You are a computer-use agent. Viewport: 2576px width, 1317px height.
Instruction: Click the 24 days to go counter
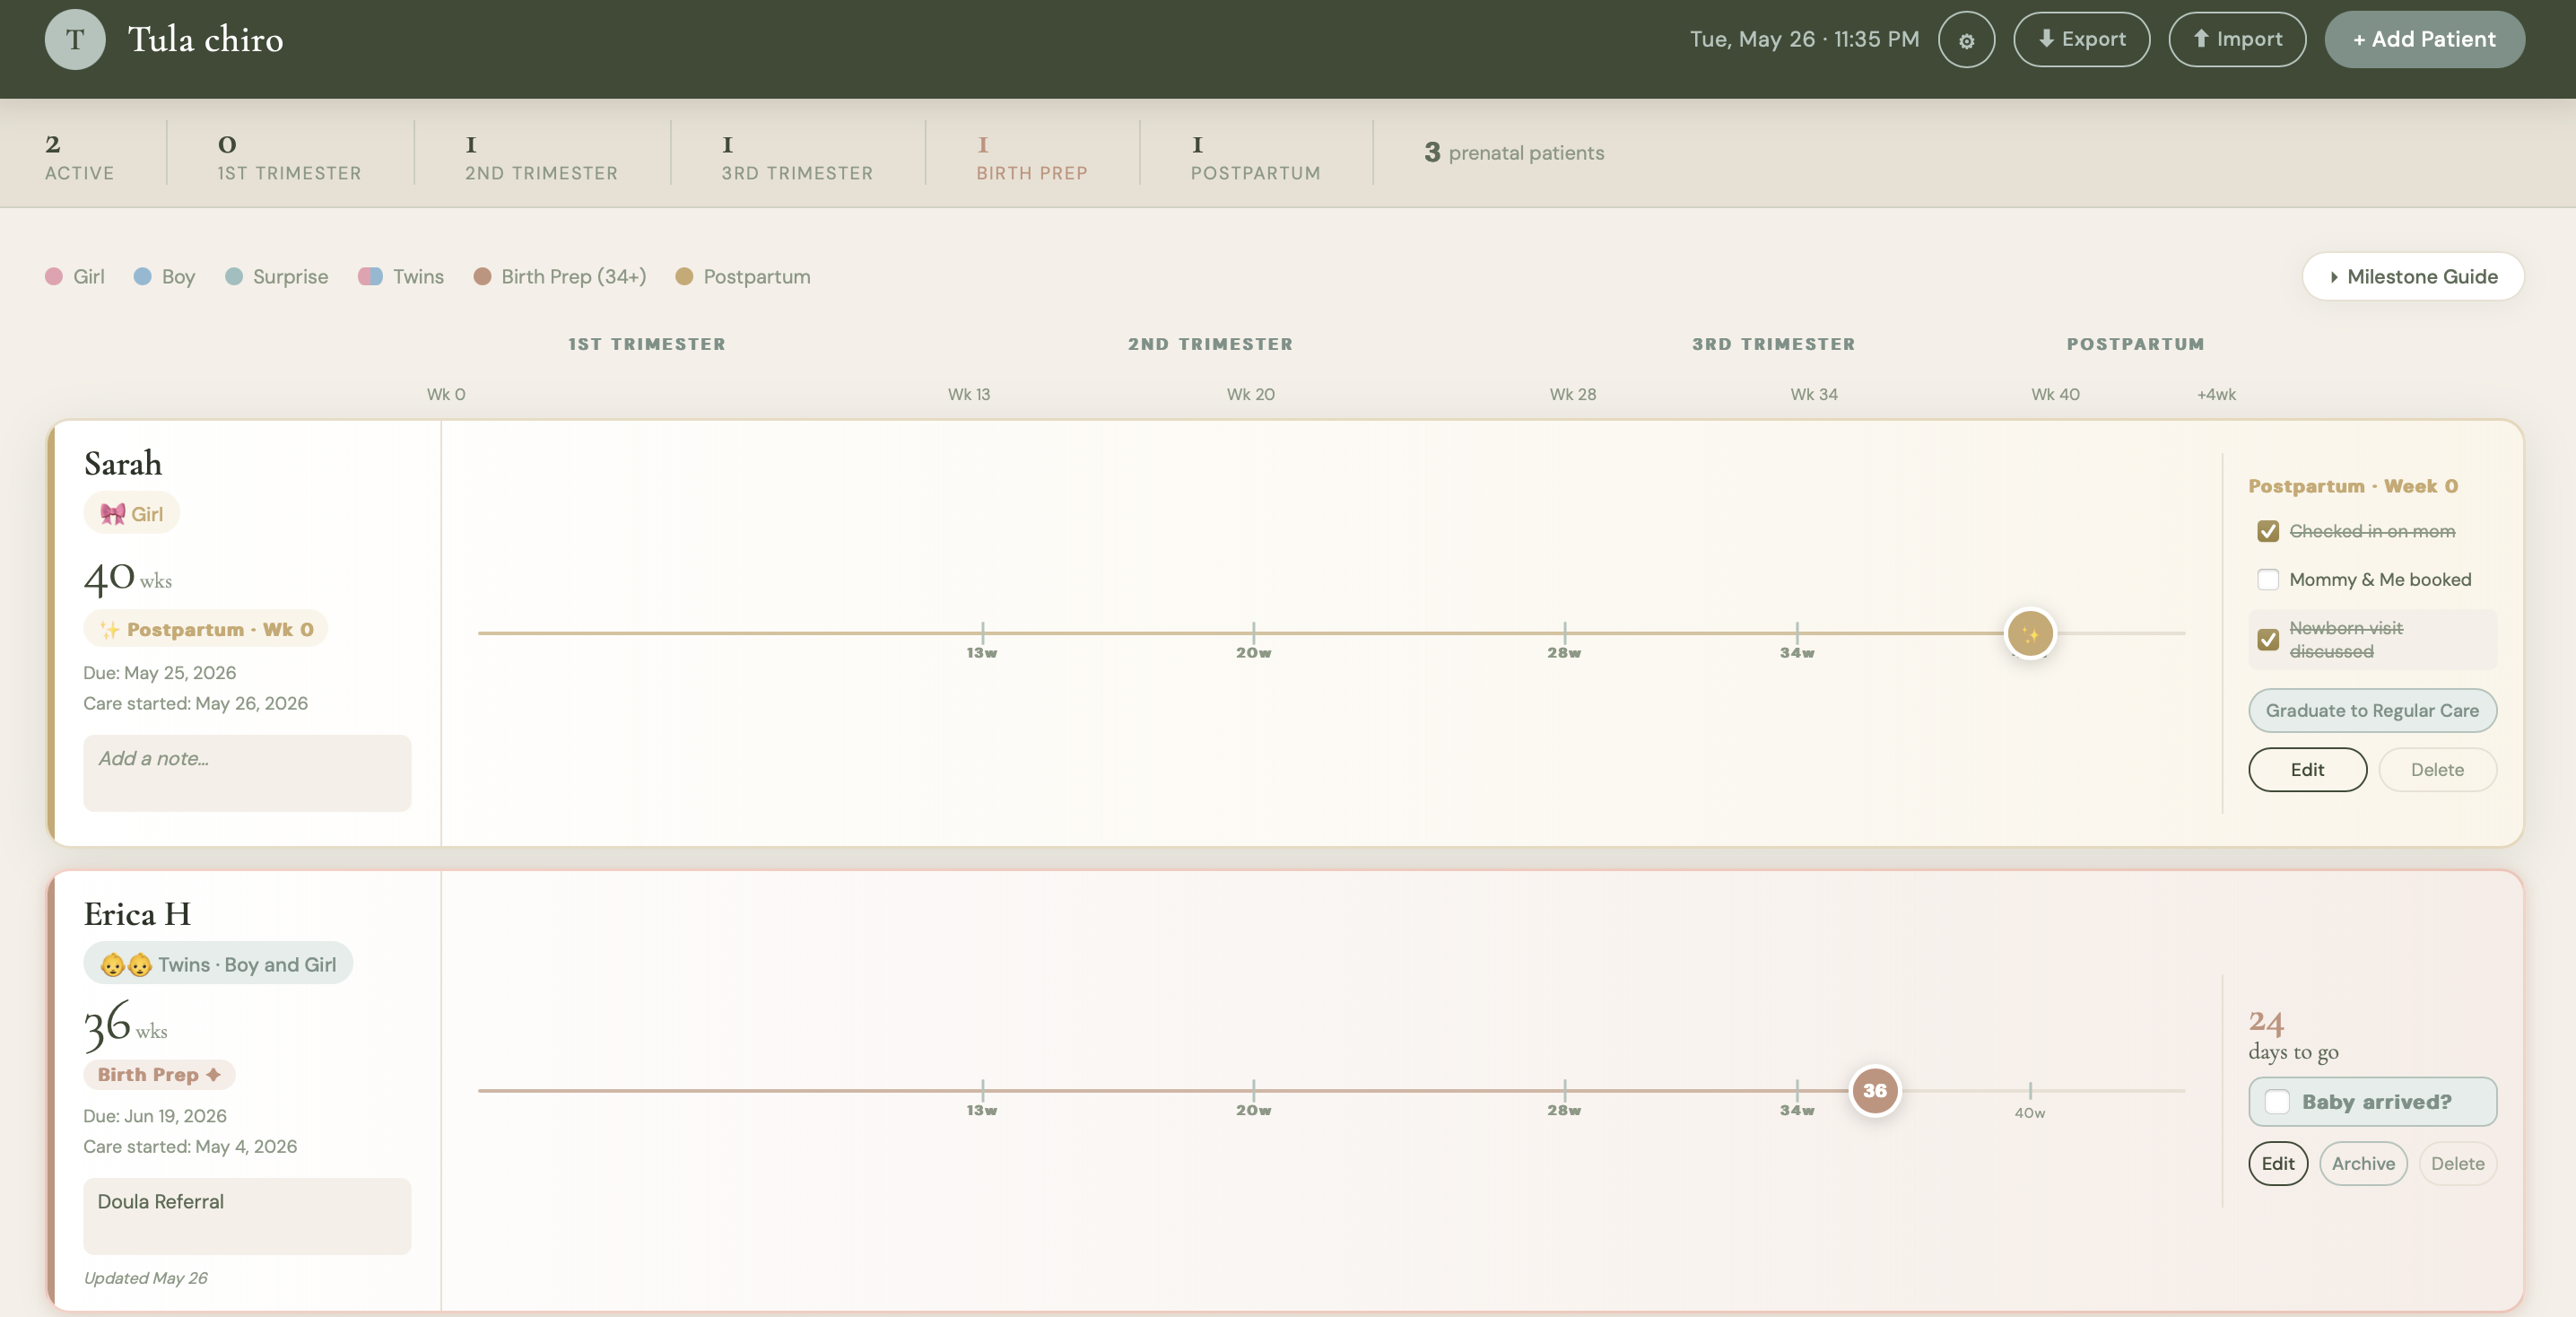2293,1035
